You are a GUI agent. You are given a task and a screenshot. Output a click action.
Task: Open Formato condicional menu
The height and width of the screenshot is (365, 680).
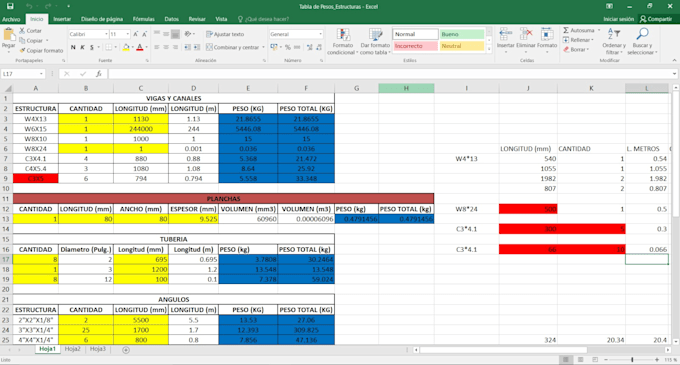click(343, 41)
